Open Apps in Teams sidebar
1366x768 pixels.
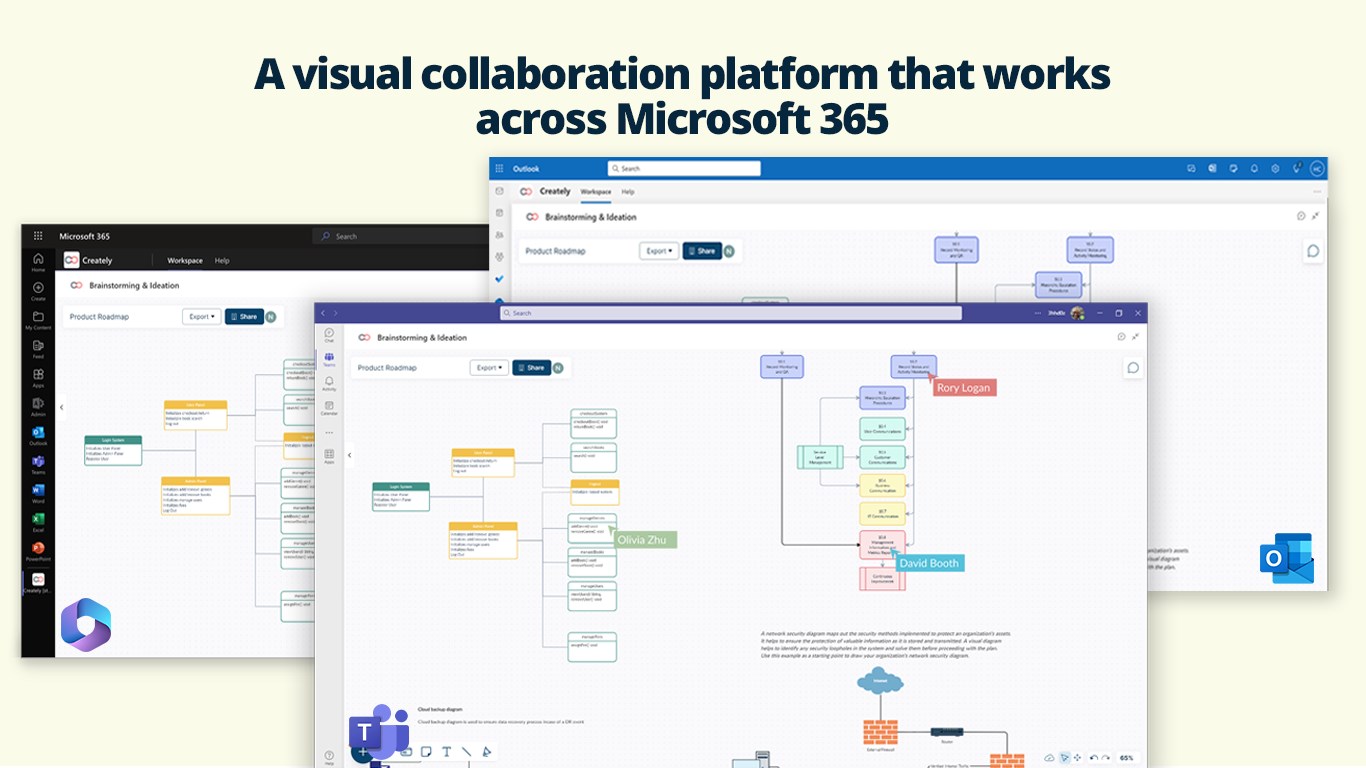pos(329,457)
